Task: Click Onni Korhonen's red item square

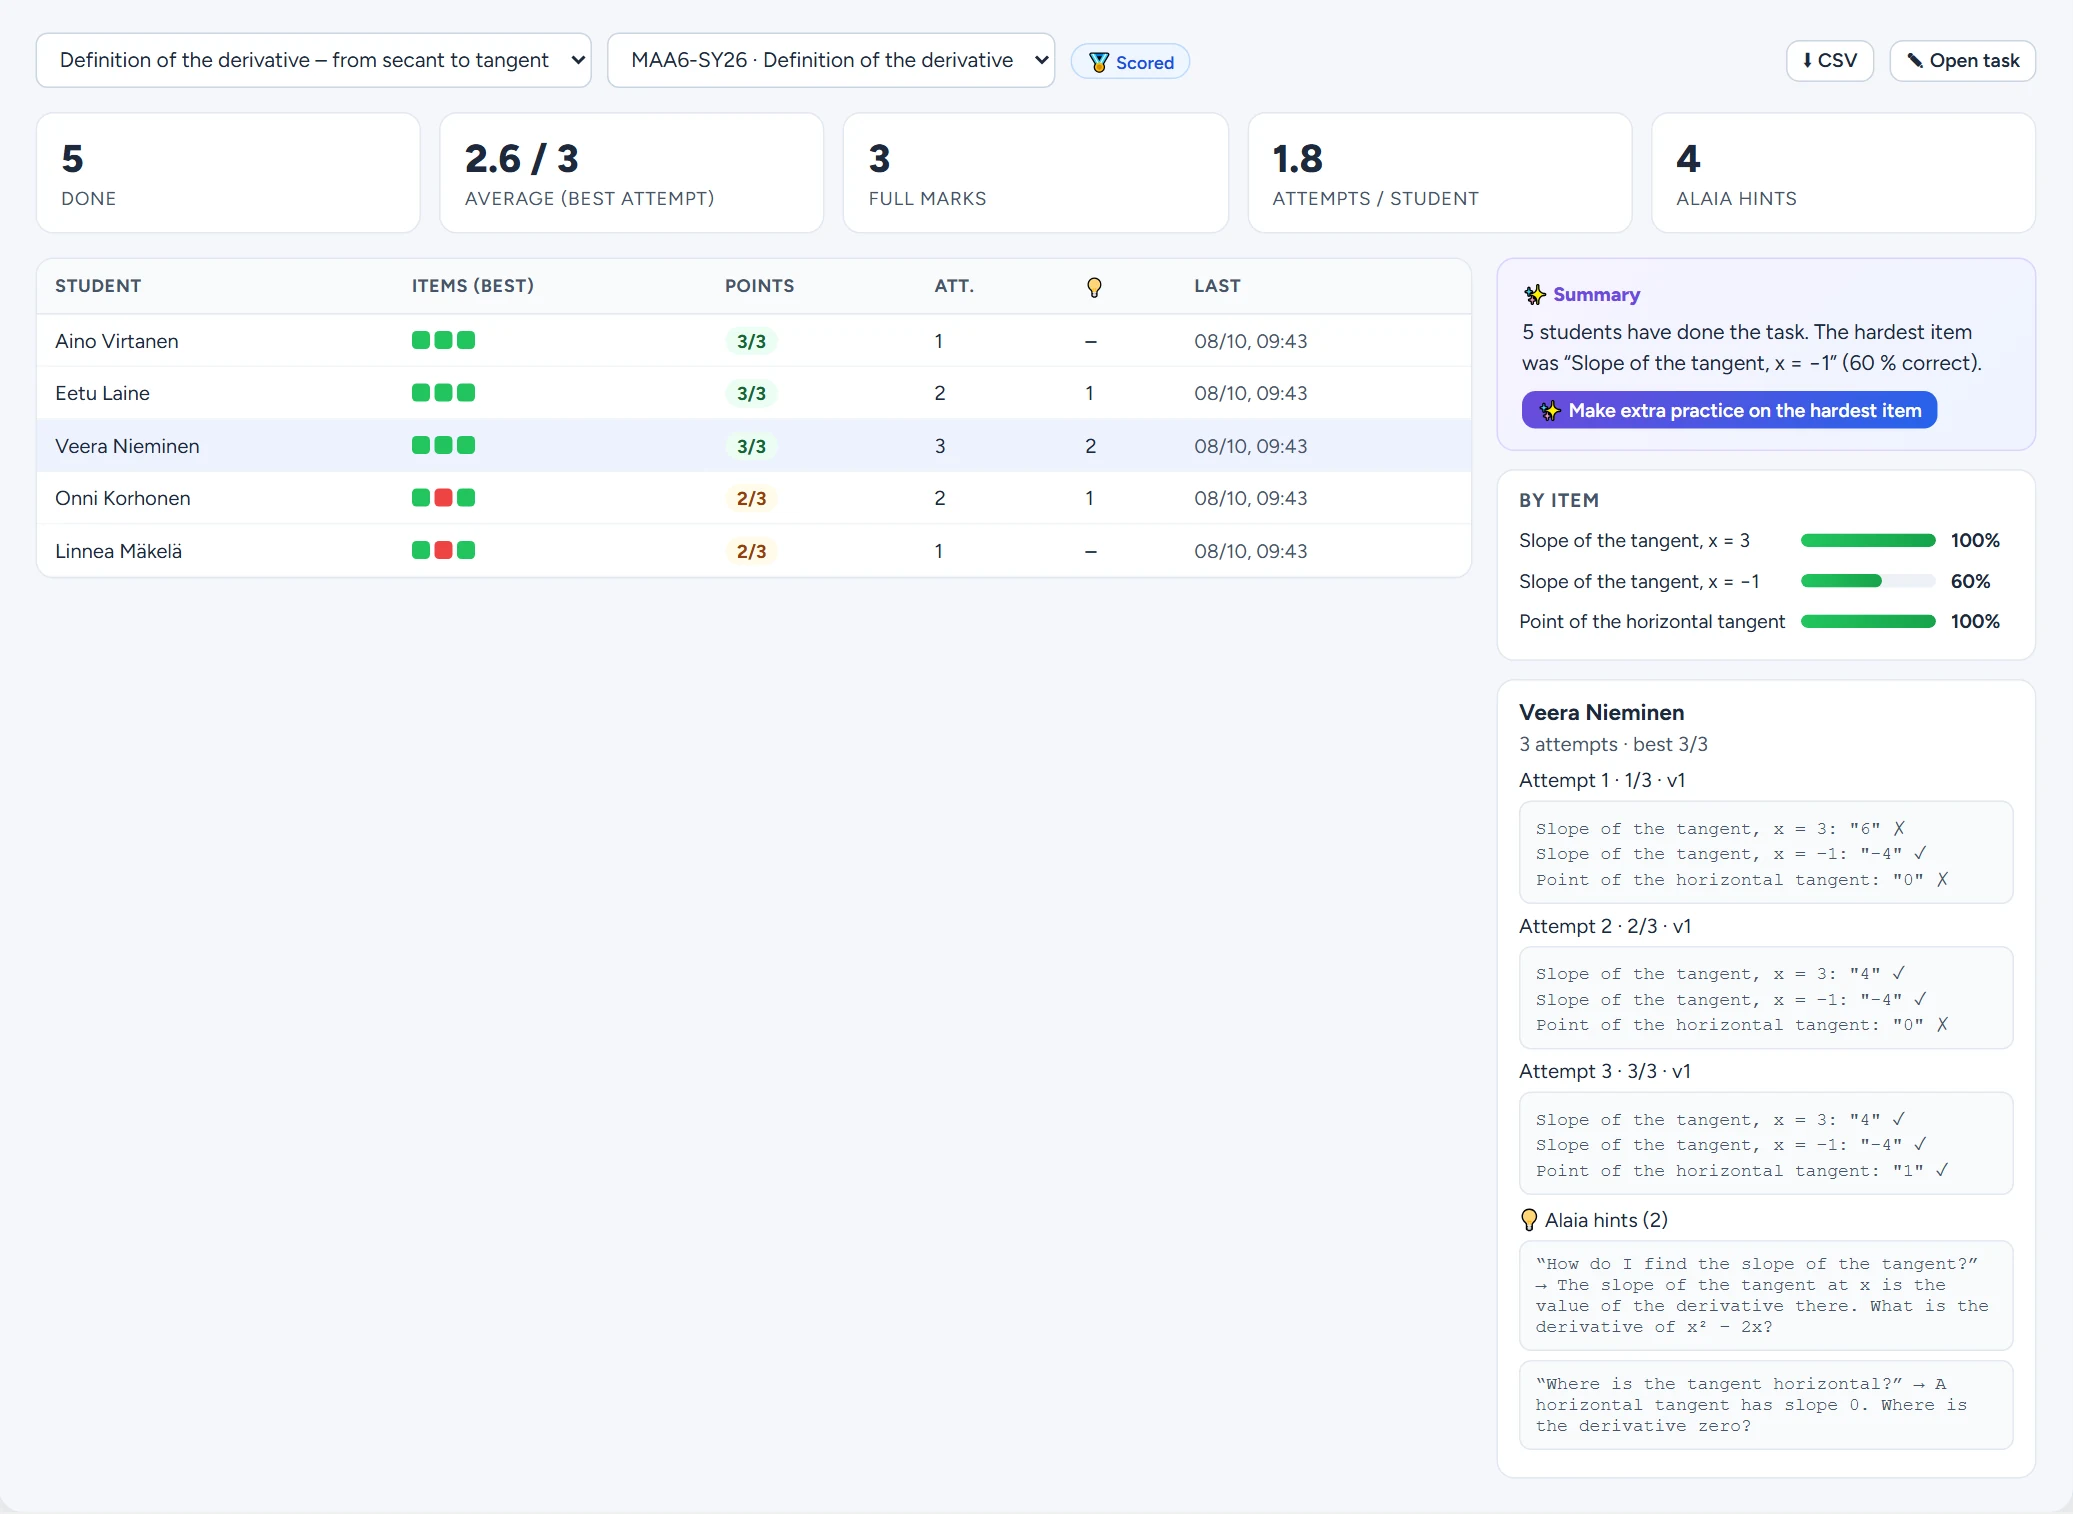Action: [x=443, y=497]
